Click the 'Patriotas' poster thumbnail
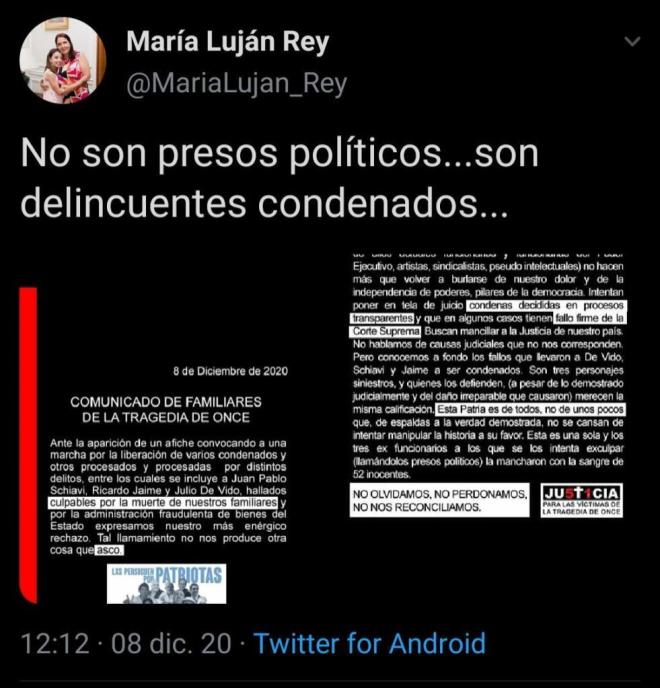Image resolution: width=660 pixels, height=688 pixels. click(x=167, y=584)
